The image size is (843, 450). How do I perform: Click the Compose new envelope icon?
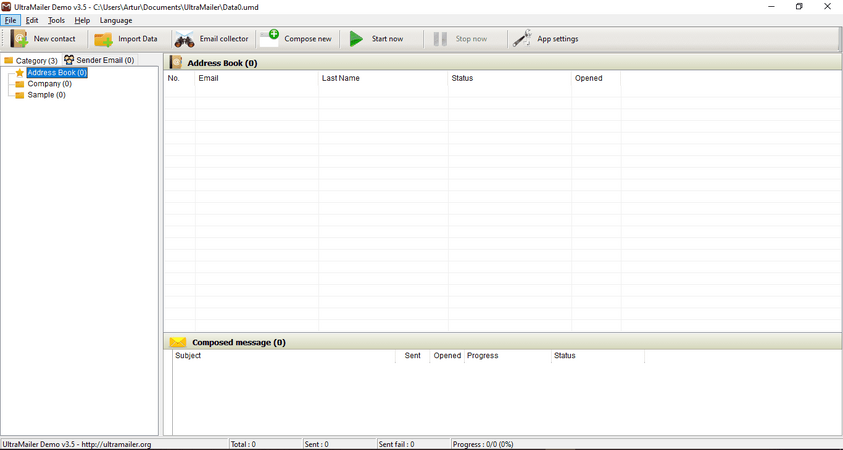(269, 39)
